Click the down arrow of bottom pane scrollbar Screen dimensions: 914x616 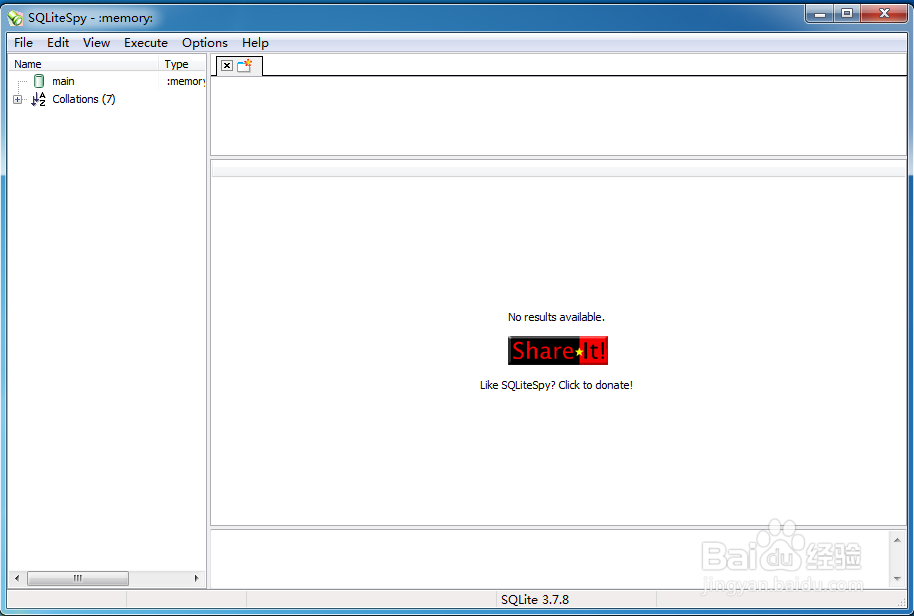point(897,579)
